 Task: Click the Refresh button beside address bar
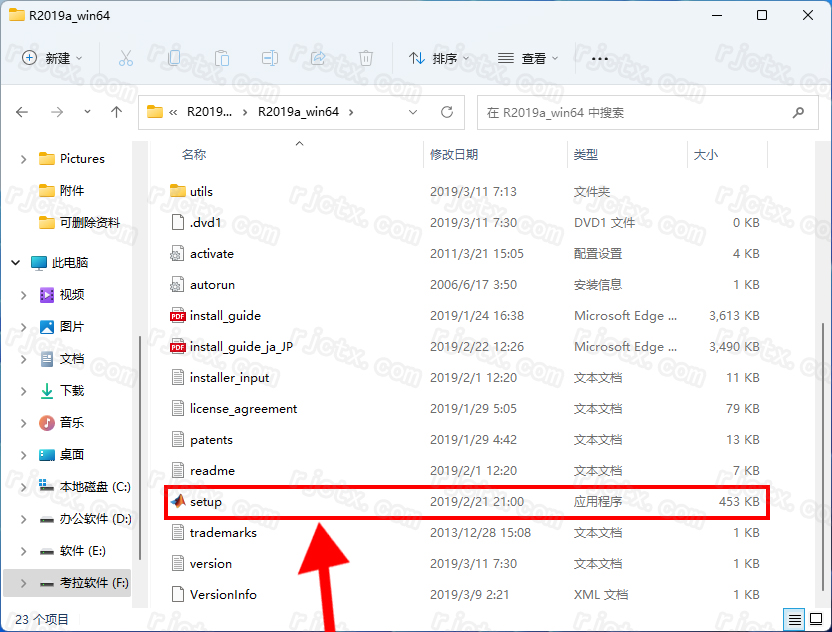pyautogui.click(x=447, y=112)
